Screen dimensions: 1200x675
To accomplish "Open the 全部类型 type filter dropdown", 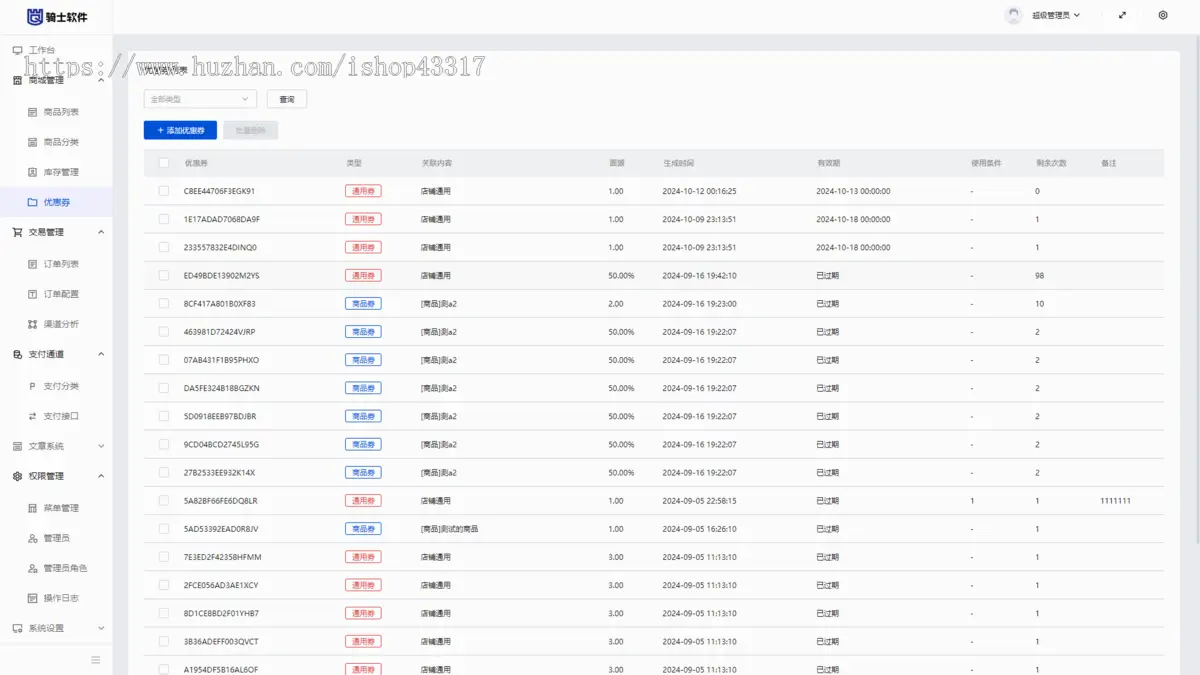I will [200, 99].
